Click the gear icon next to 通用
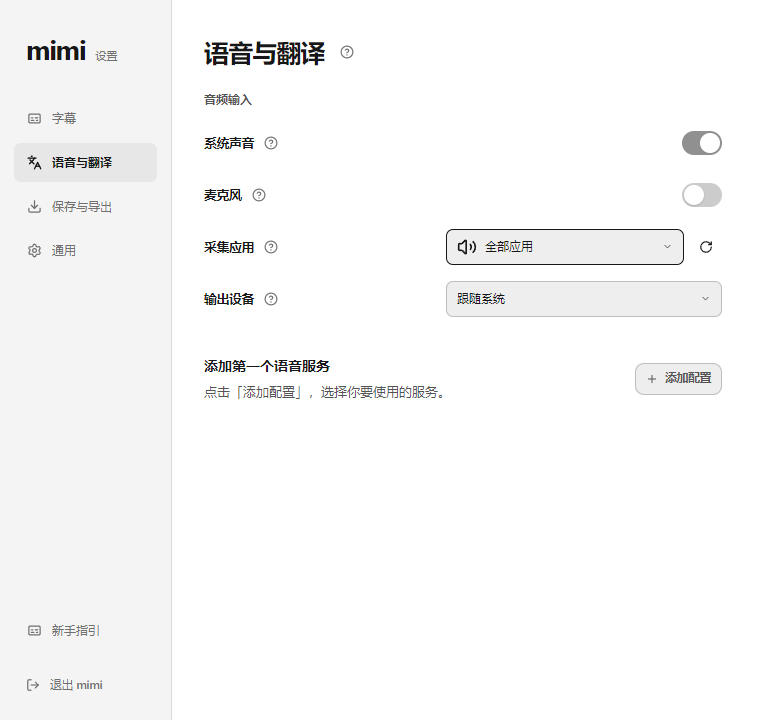Viewport: 760px width, 720px height. coord(34,251)
